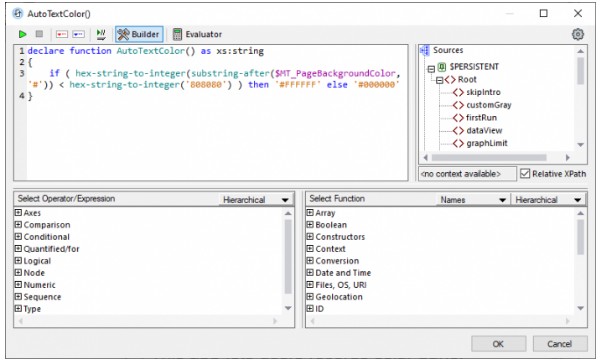
Task: Click the no context available field
Action: tap(467, 174)
